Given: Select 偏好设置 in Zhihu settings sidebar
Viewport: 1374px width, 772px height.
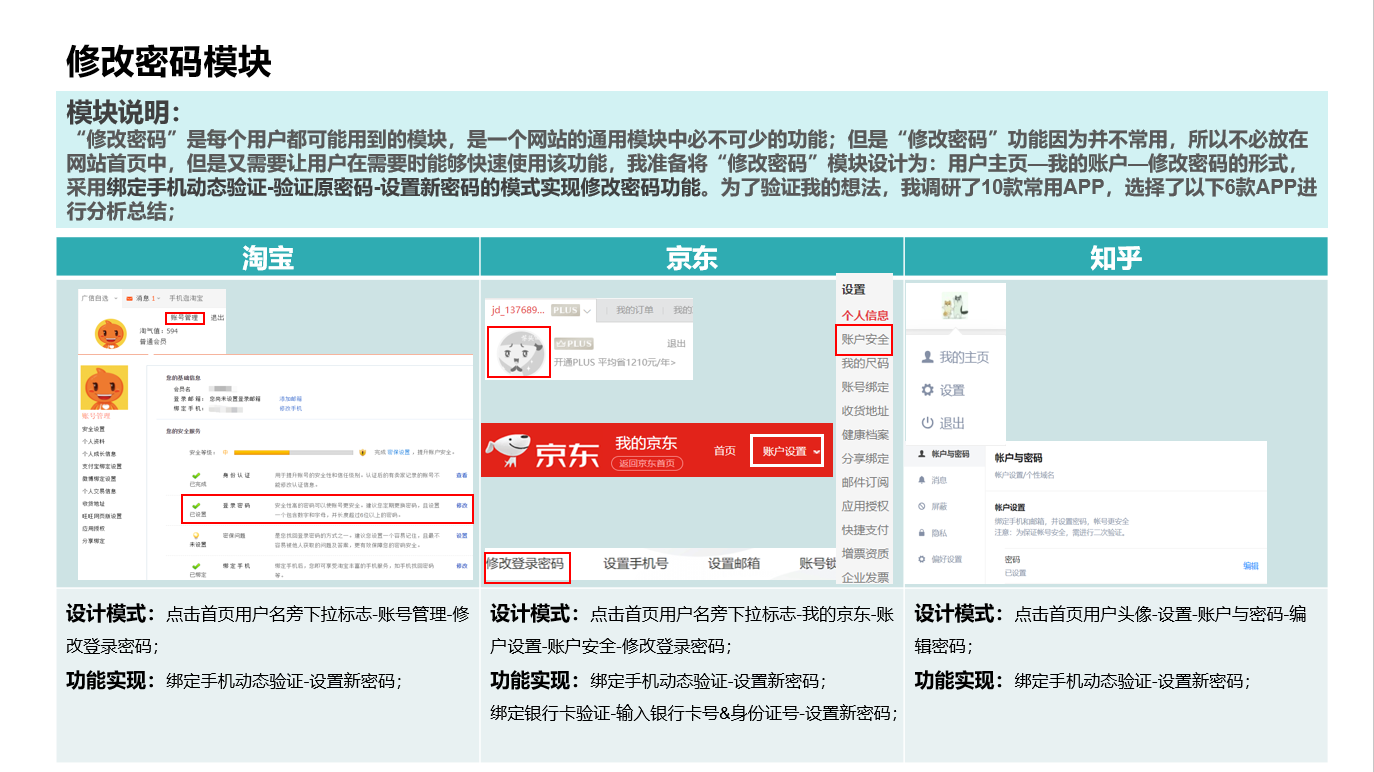Looking at the screenshot, I should click(x=946, y=559).
